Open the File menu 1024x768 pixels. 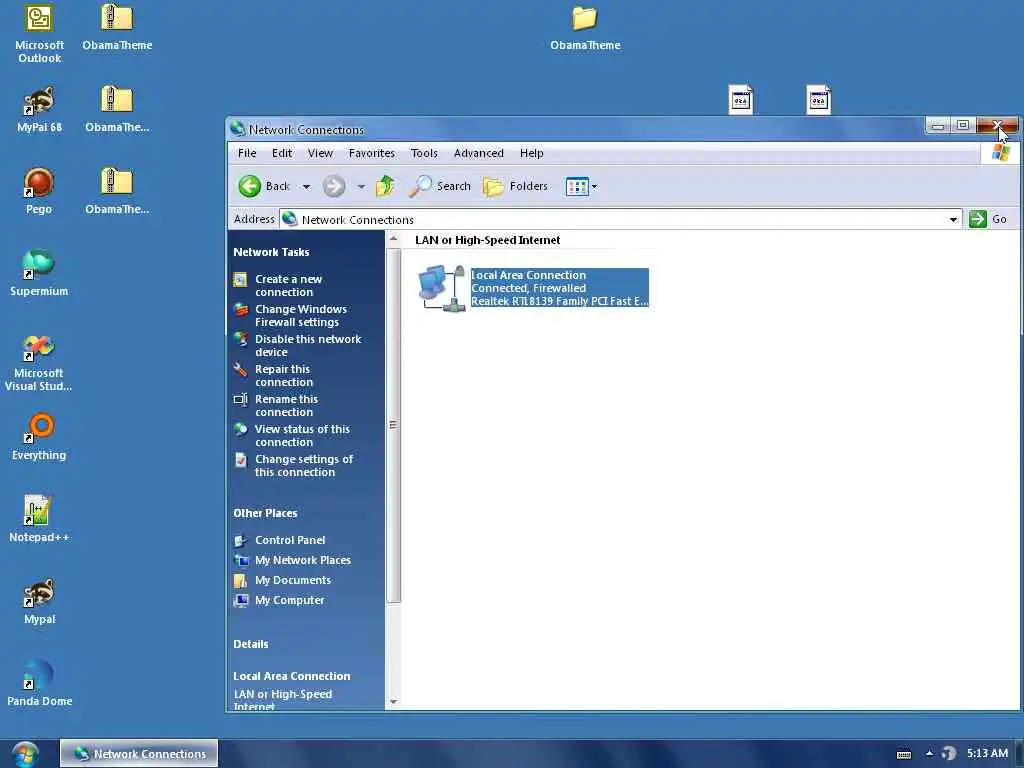[247, 153]
